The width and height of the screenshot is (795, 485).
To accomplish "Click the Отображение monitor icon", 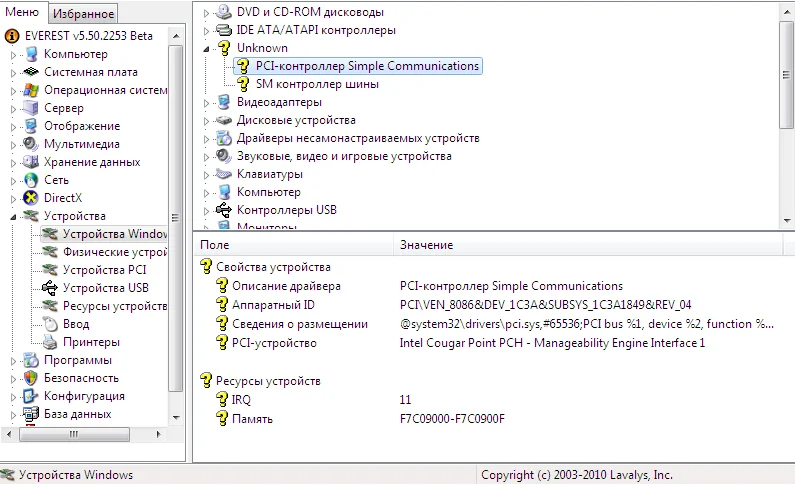I will coord(31,126).
